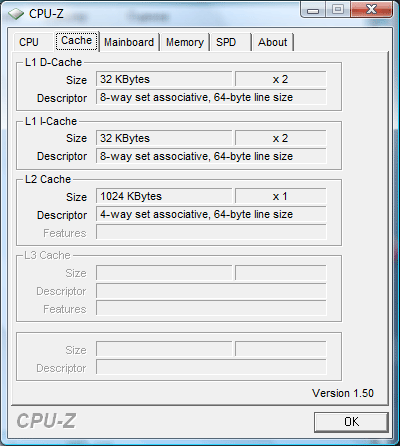The height and width of the screenshot is (446, 400).
Task: Click the L2 Cache group label
Action: 48,179
